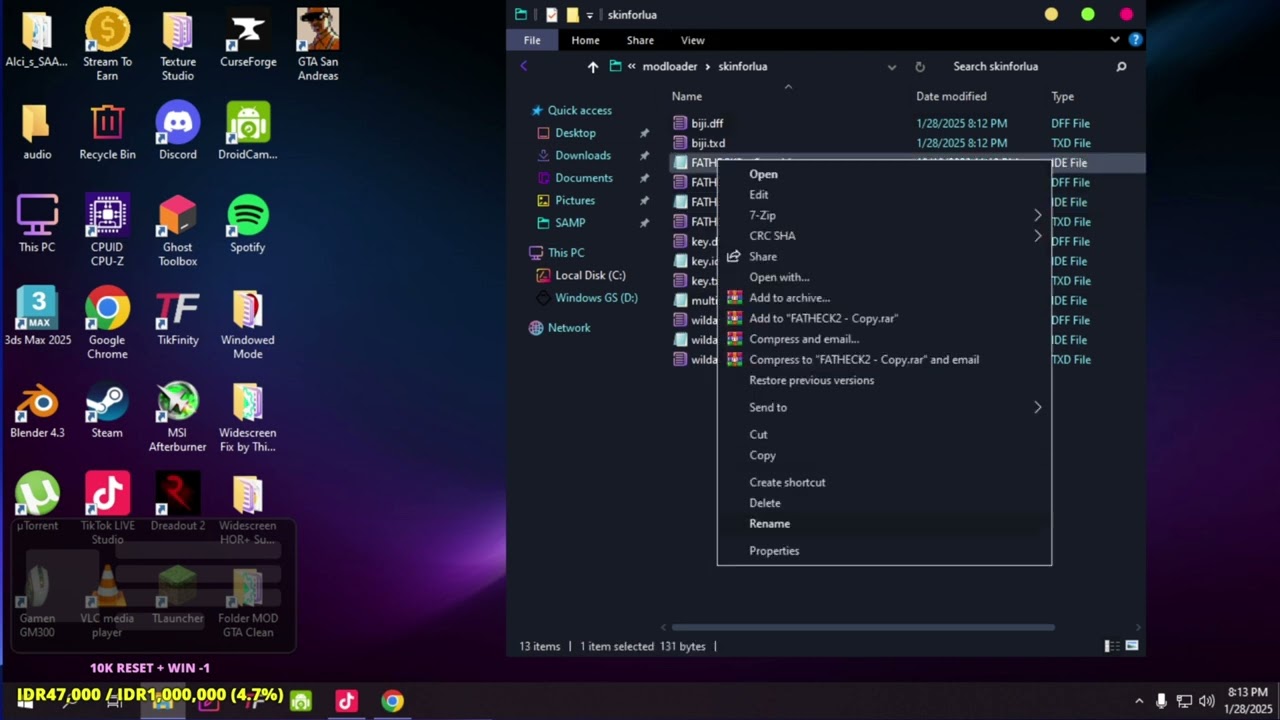
Task: Select Cut in context menu
Action: click(x=884, y=434)
